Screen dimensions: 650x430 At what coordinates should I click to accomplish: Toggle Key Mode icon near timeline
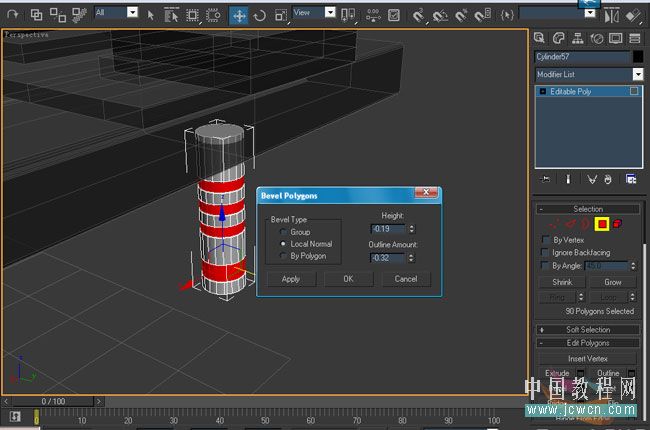[15, 416]
